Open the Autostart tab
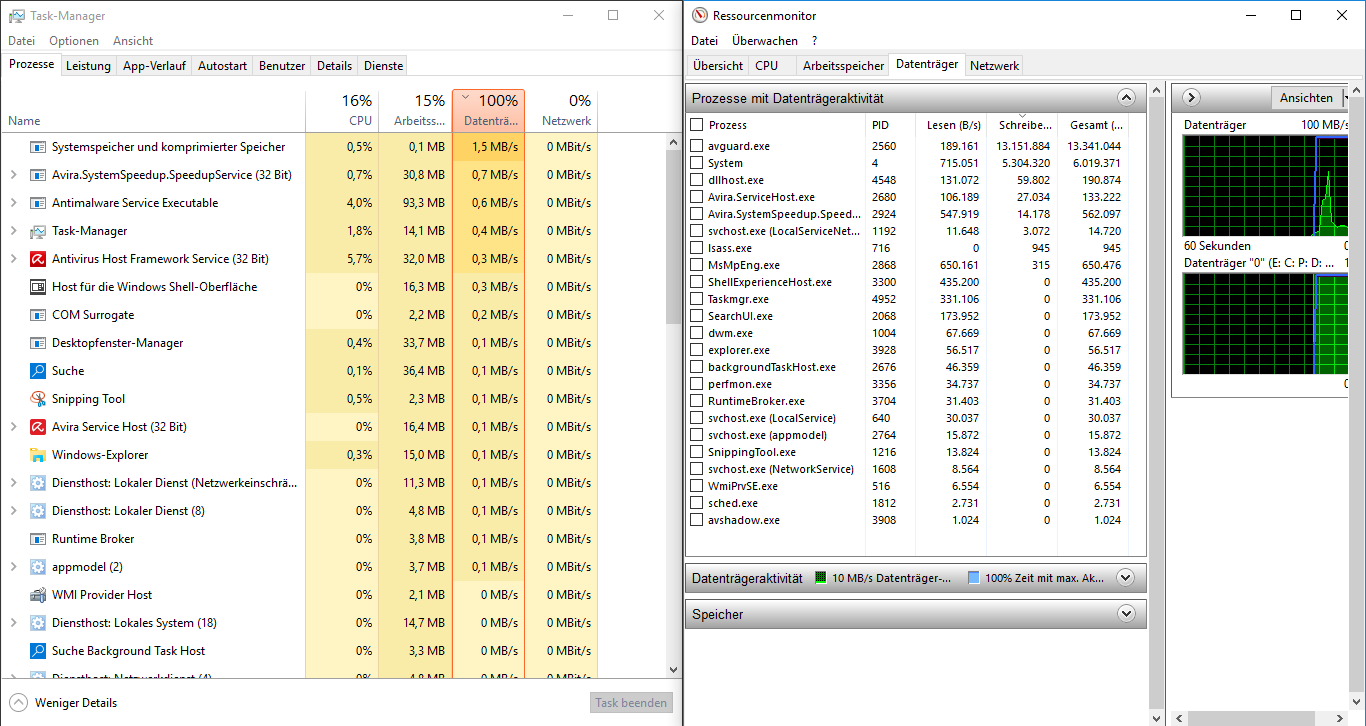Image resolution: width=1366 pixels, height=726 pixels. [222, 66]
